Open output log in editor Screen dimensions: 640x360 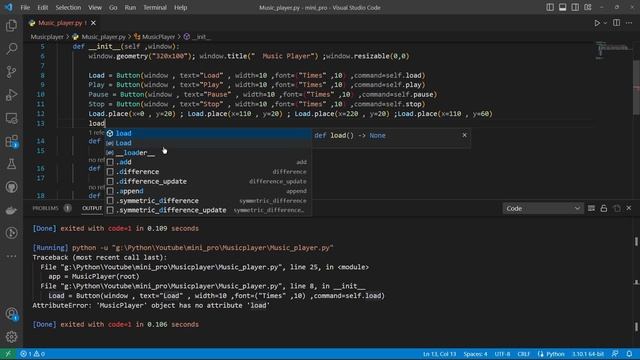click(616, 209)
